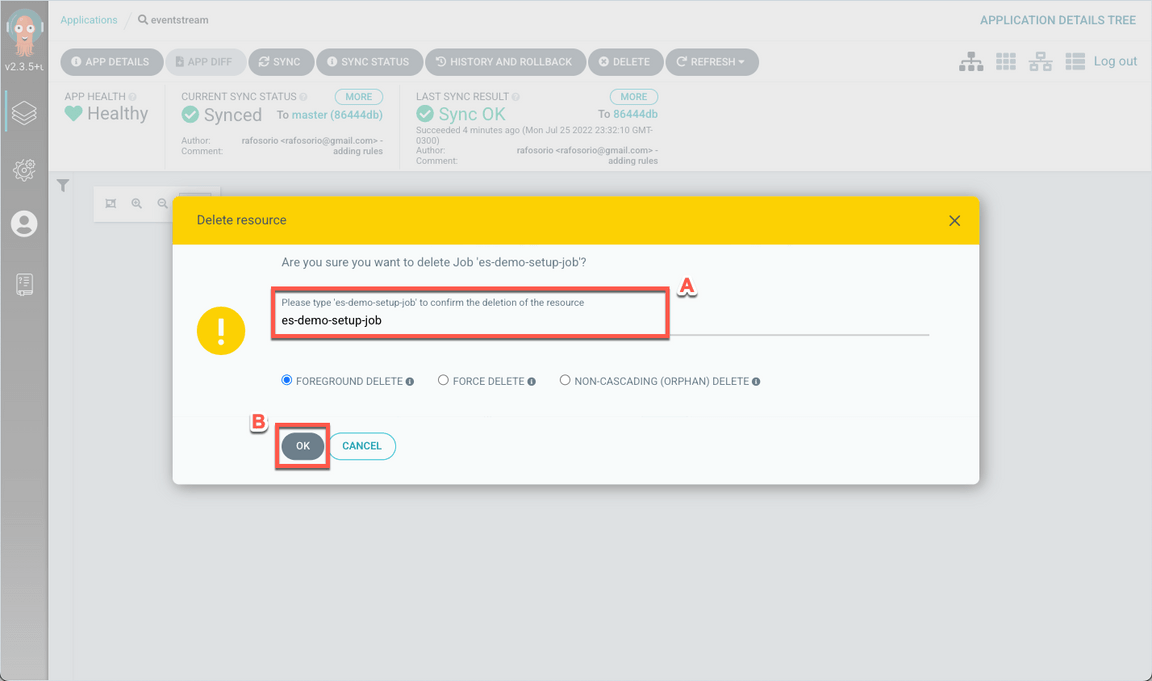Image resolution: width=1152 pixels, height=681 pixels.
Task: Close the Delete resource dialog
Action: [x=954, y=221]
